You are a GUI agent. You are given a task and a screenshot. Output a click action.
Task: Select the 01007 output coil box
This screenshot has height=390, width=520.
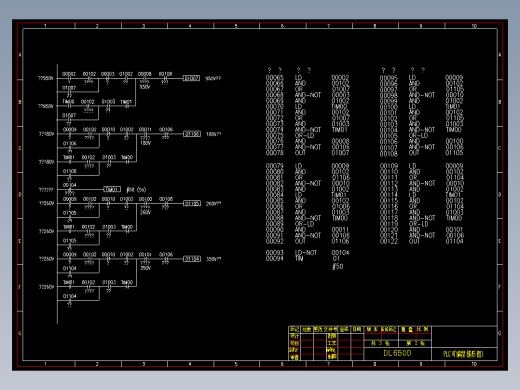pyautogui.click(x=192, y=78)
